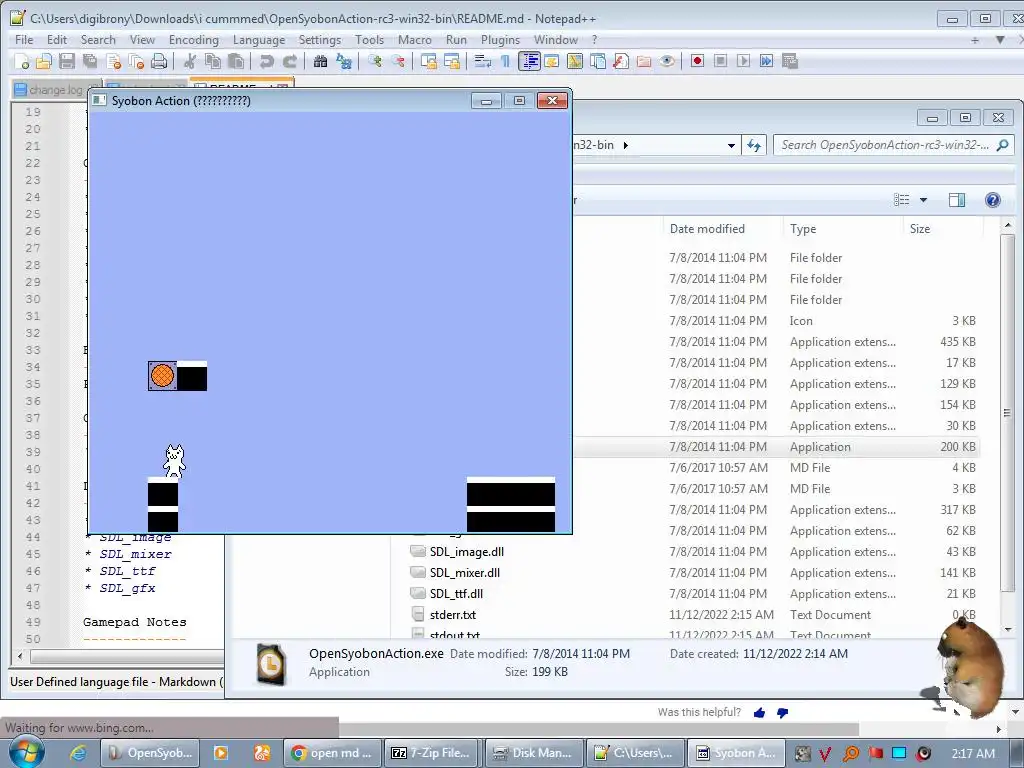This screenshot has height=768, width=1024.
Task: Click the white cat character in the game
Action: 174,461
